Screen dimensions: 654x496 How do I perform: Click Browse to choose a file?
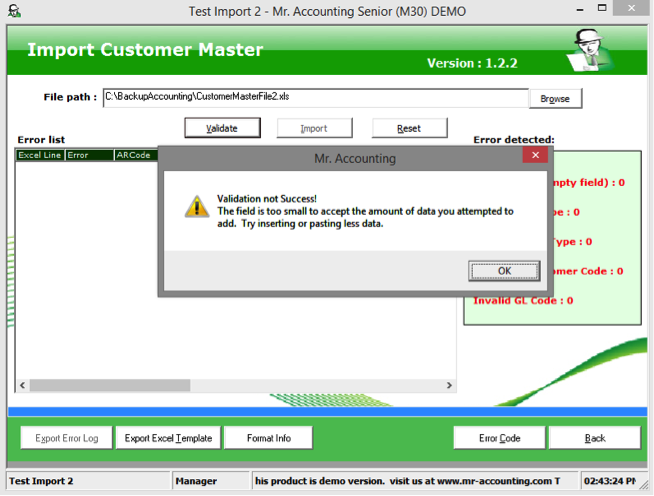pos(555,99)
